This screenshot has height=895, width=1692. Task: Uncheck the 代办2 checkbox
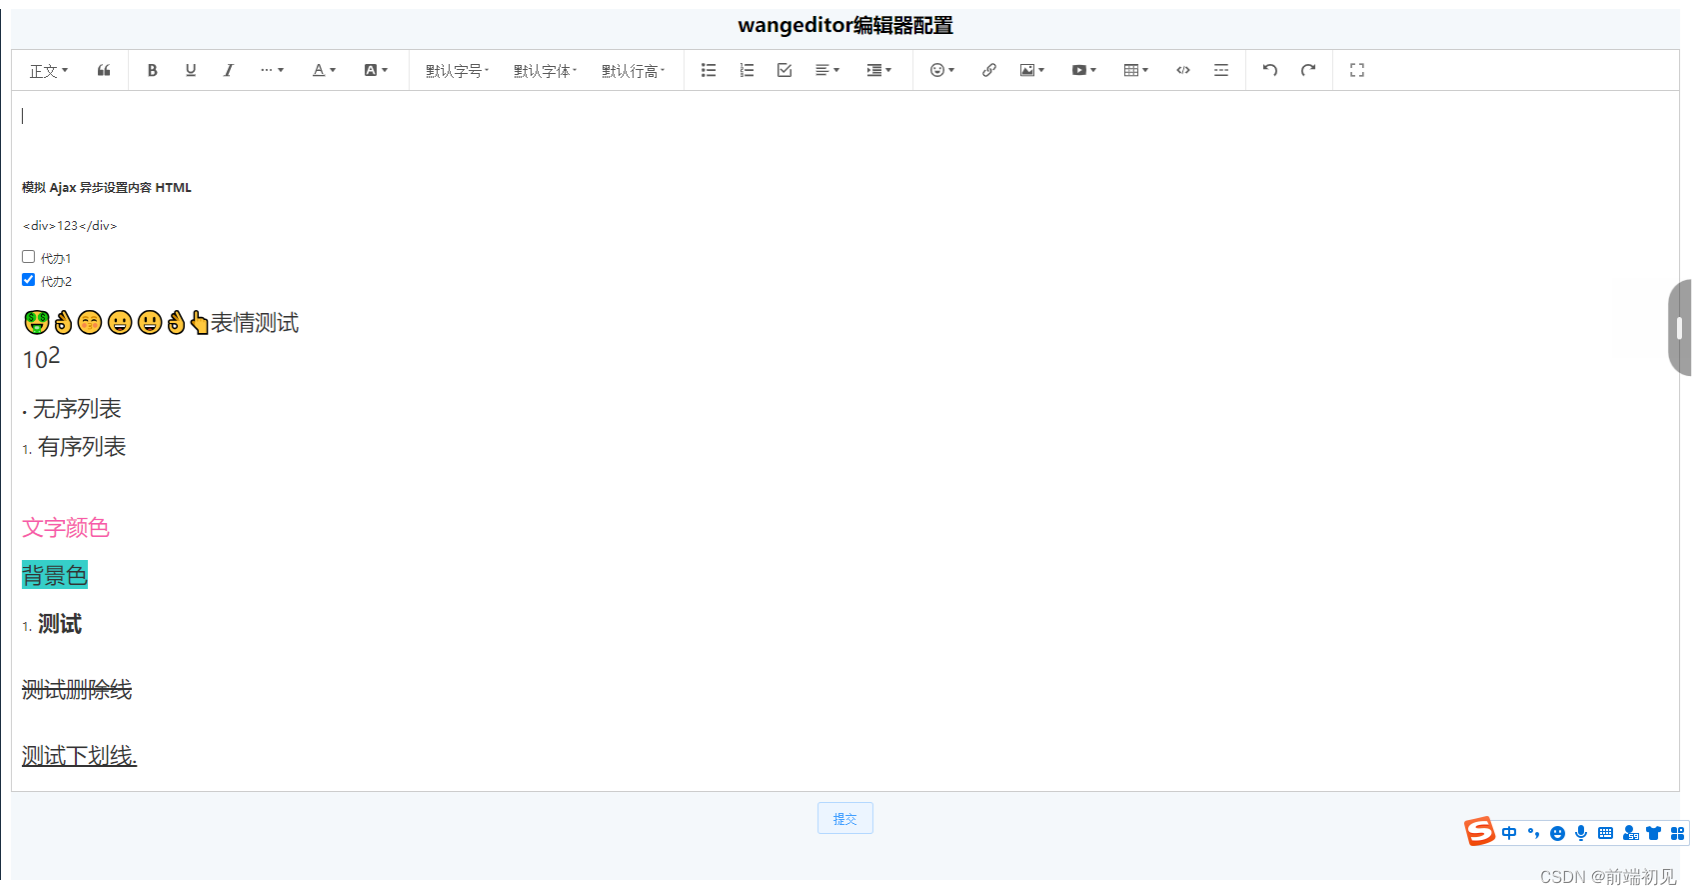(x=28, y=280)
